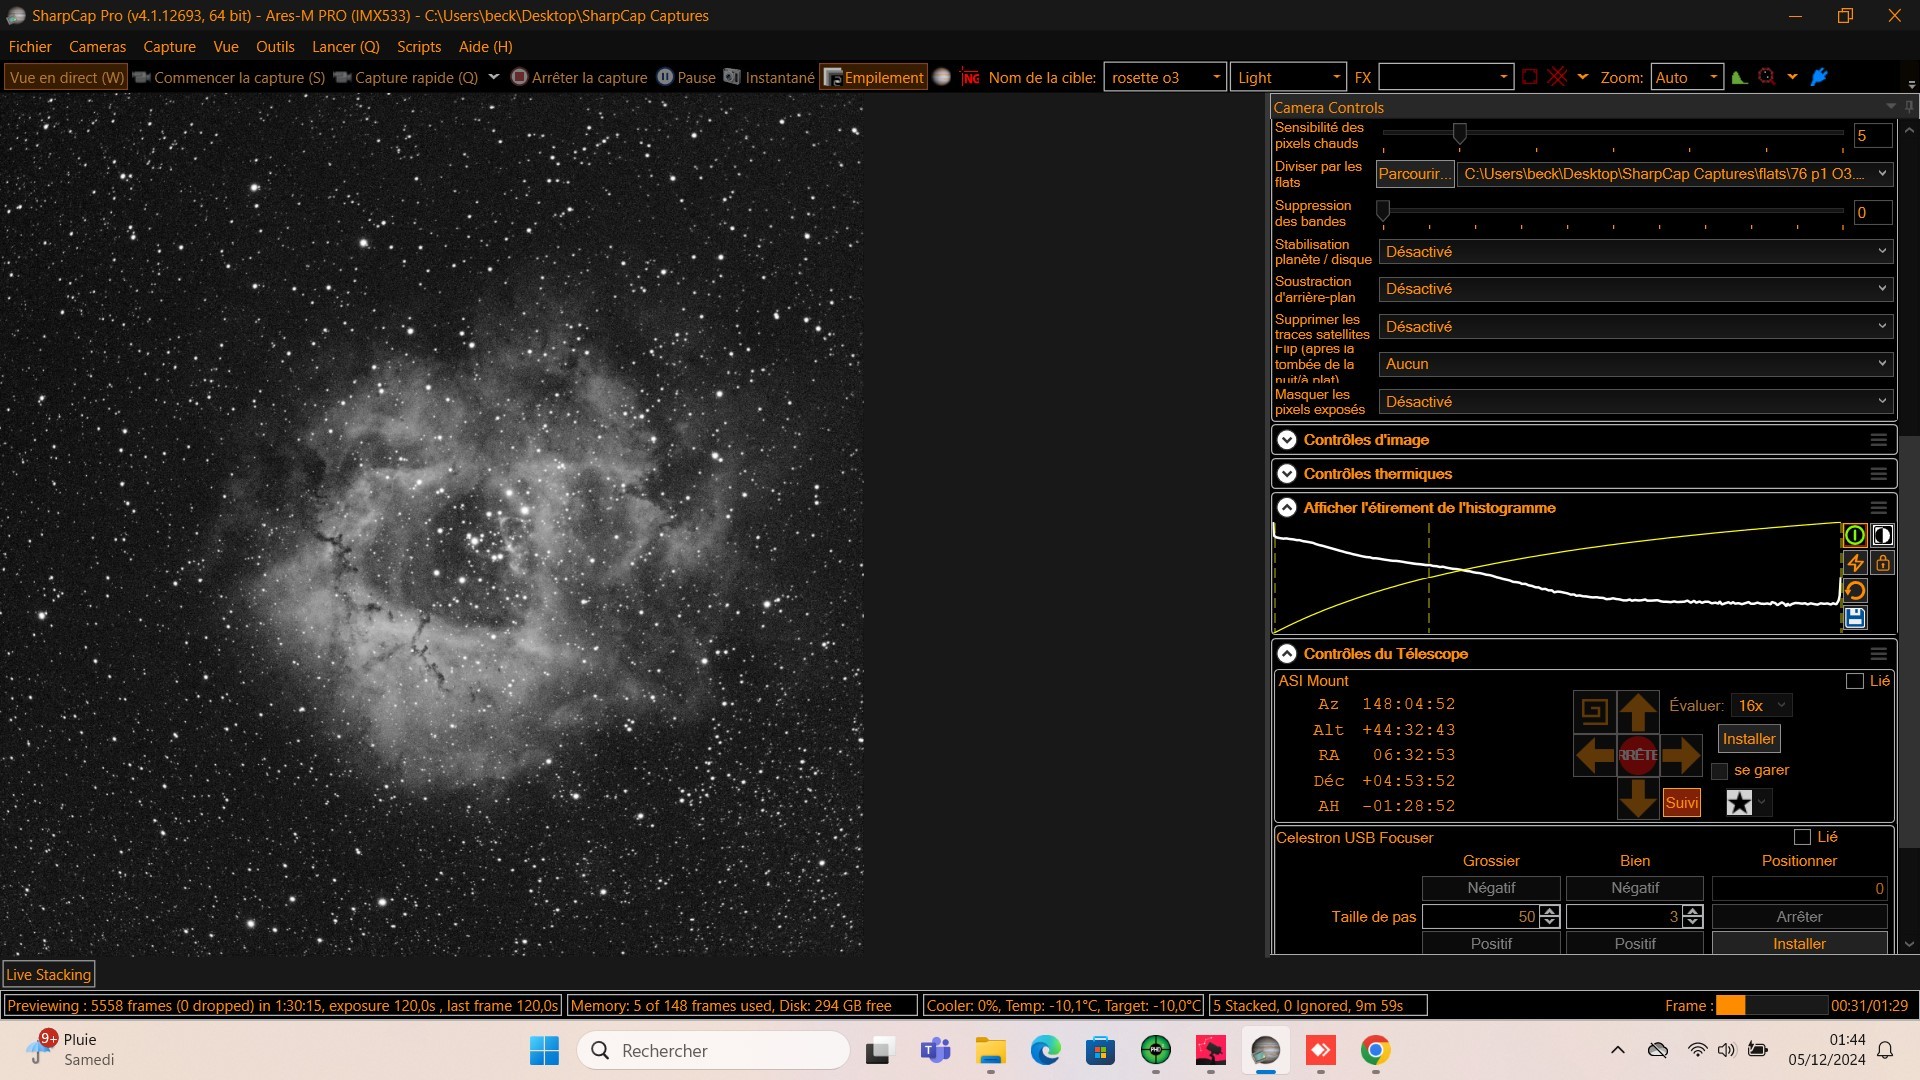Open Masquer les pixels exposés dropdown

[1635, 402]
